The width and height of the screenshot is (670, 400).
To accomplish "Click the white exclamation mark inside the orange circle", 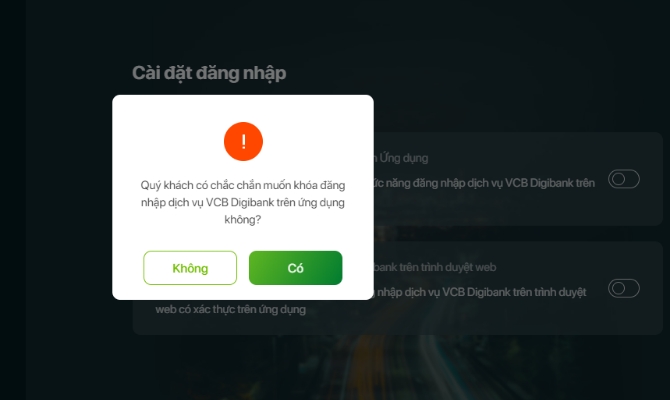I will pos(244,141).
